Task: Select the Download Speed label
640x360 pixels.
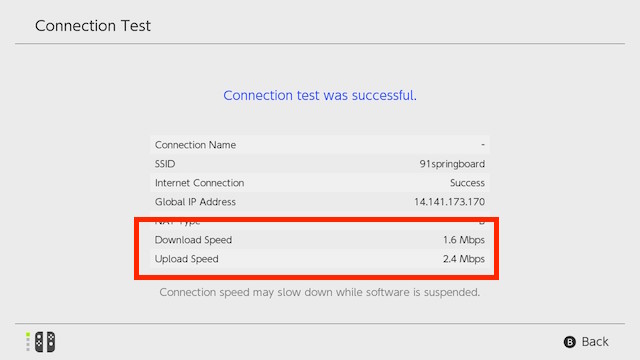Action: tap(193, 240)
